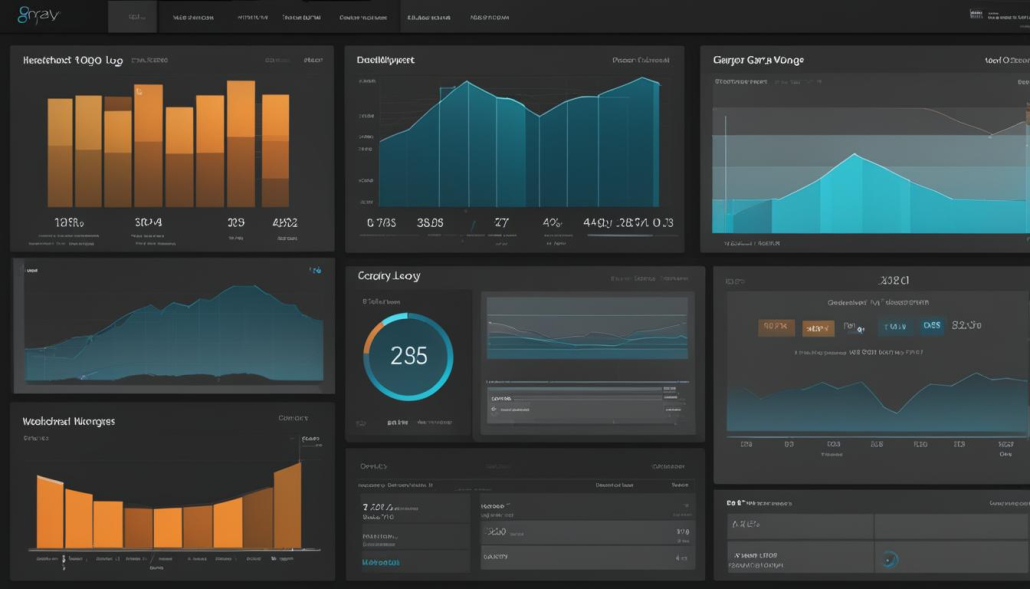Click the '27' value under the teal area chart
1030x589 pixels.
501,223
